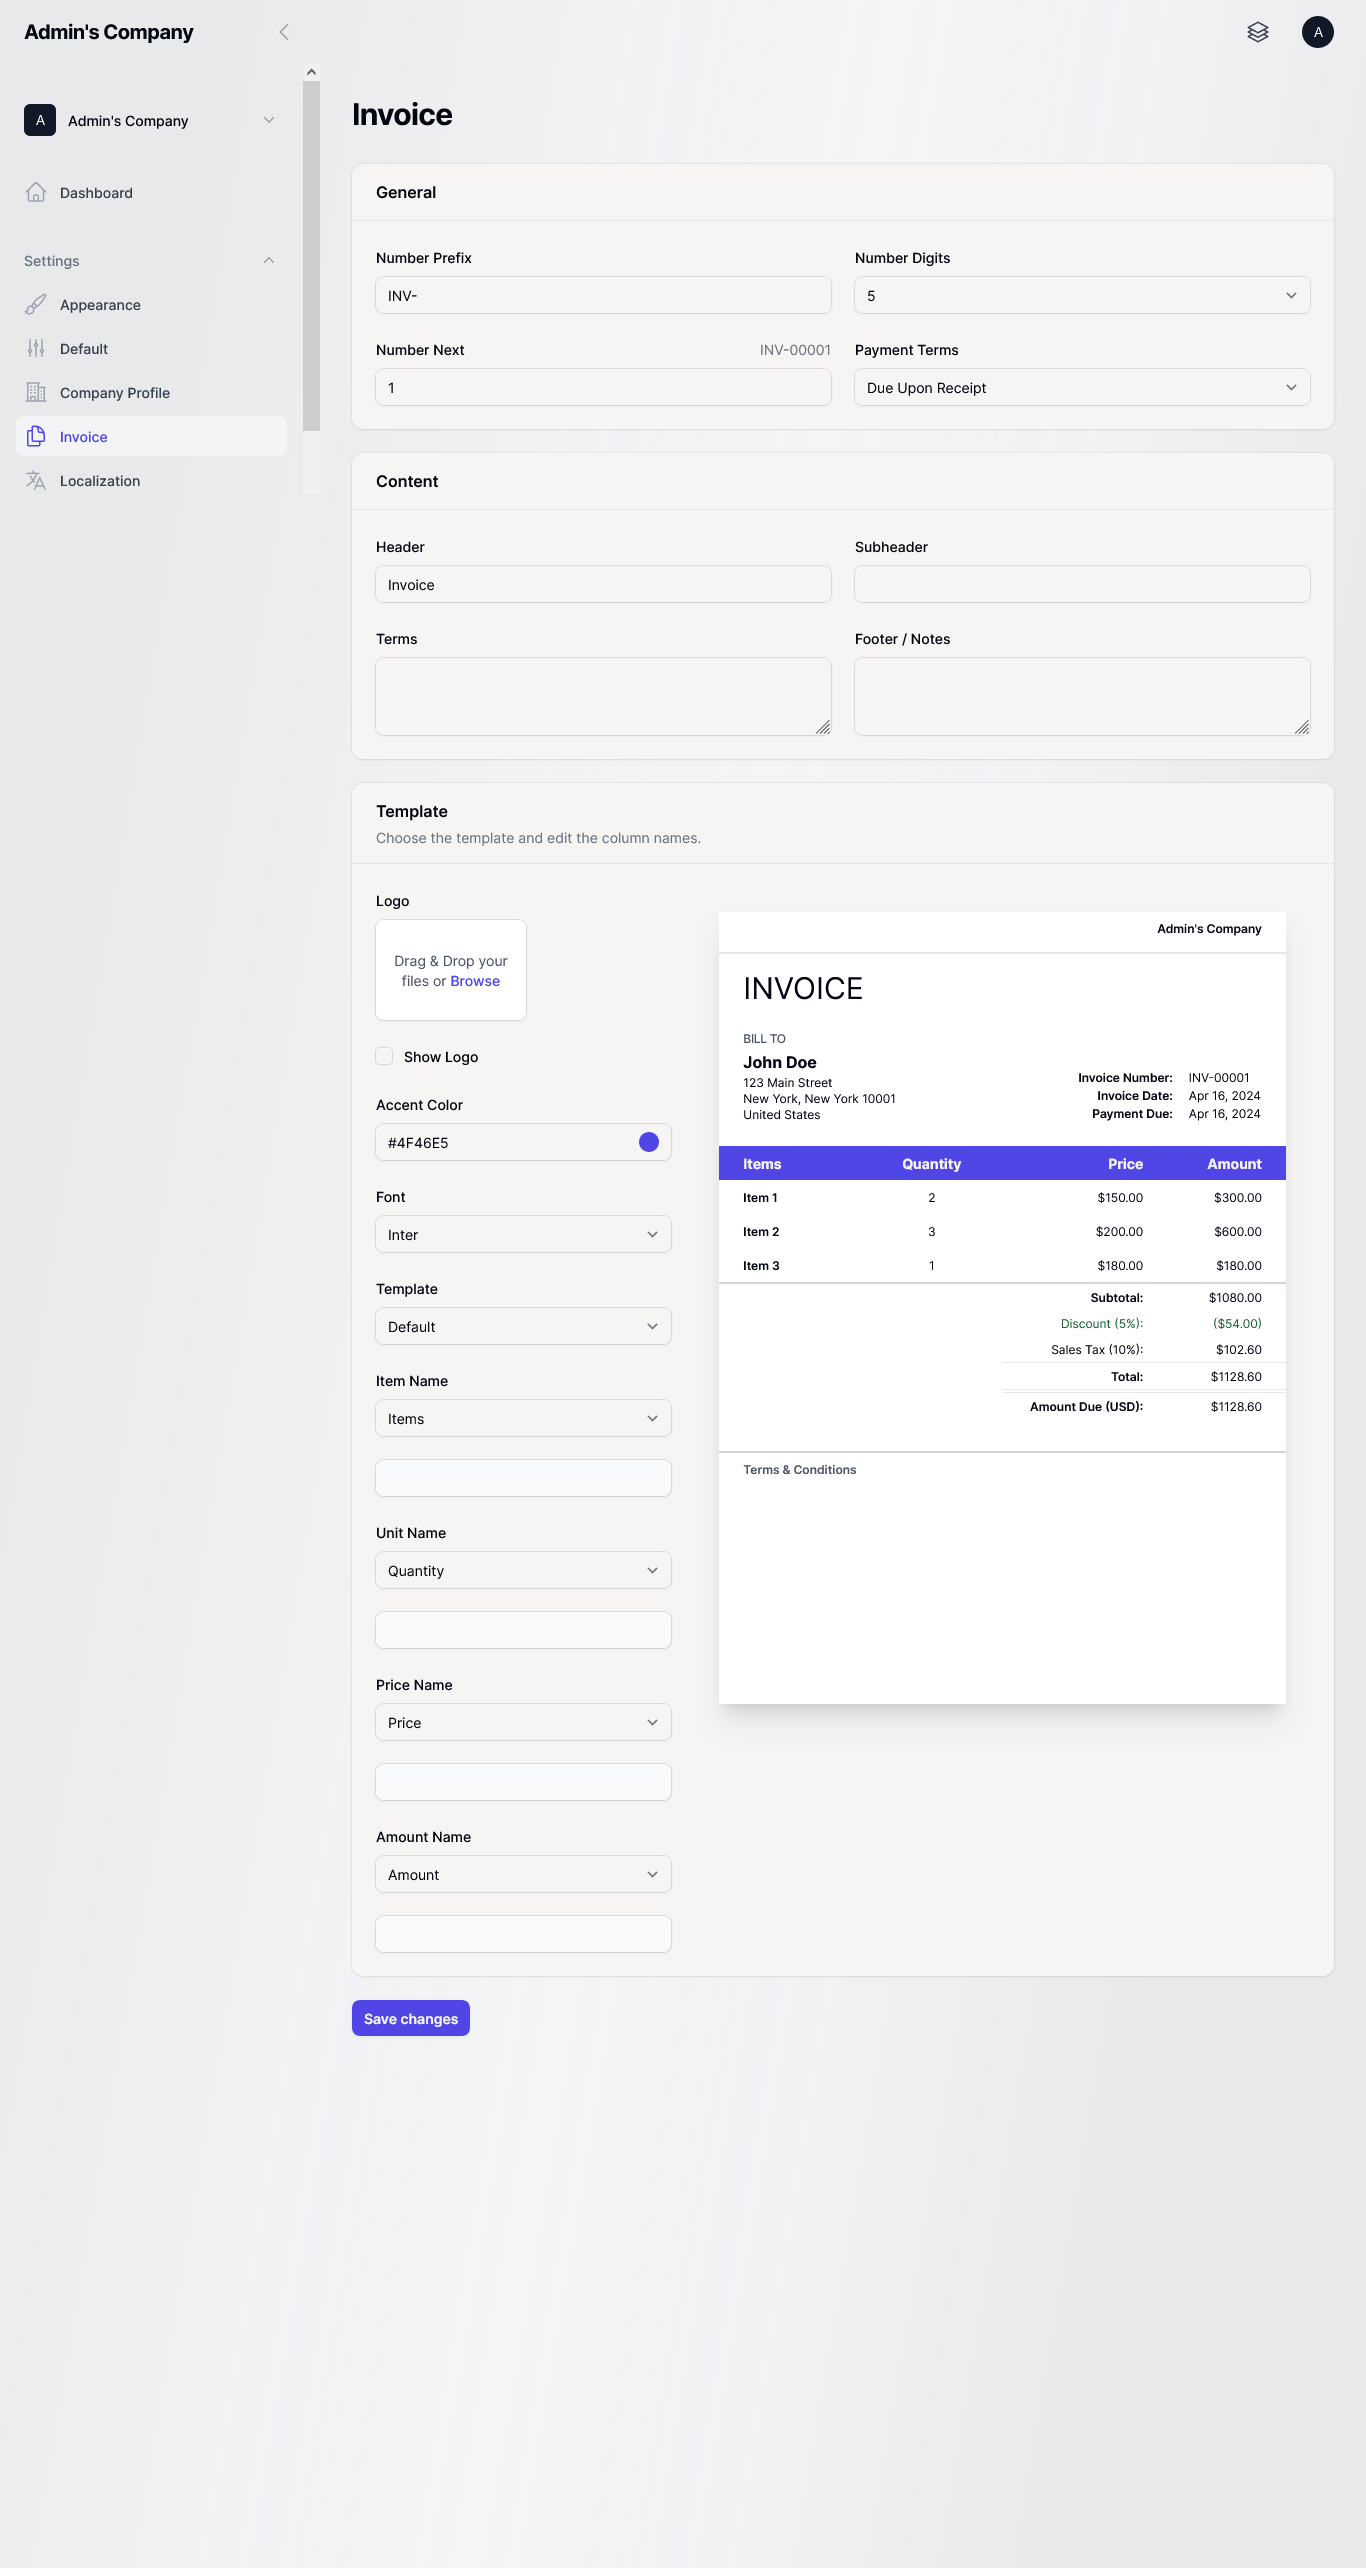Open the Font dropdown showing Inter
The height and width of the screenshot is (2568, 1366).
(523, 1234)
